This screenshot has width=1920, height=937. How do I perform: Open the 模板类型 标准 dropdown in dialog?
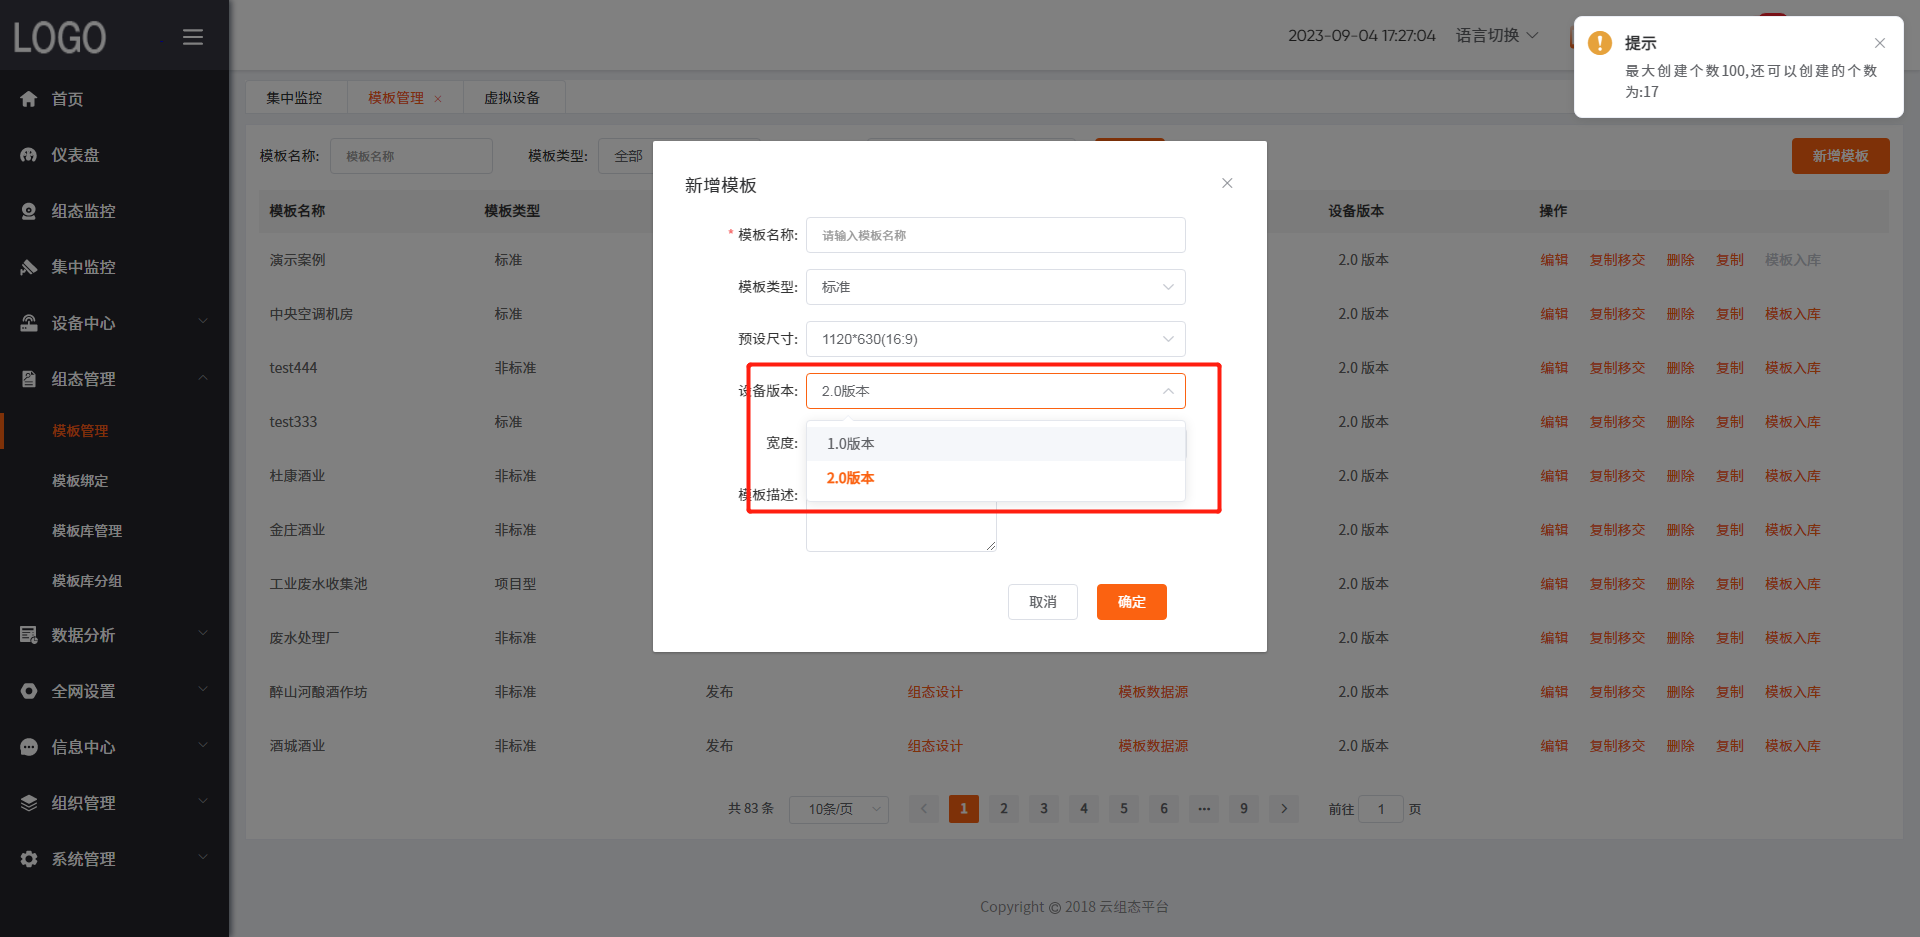[x=996, y=287]
